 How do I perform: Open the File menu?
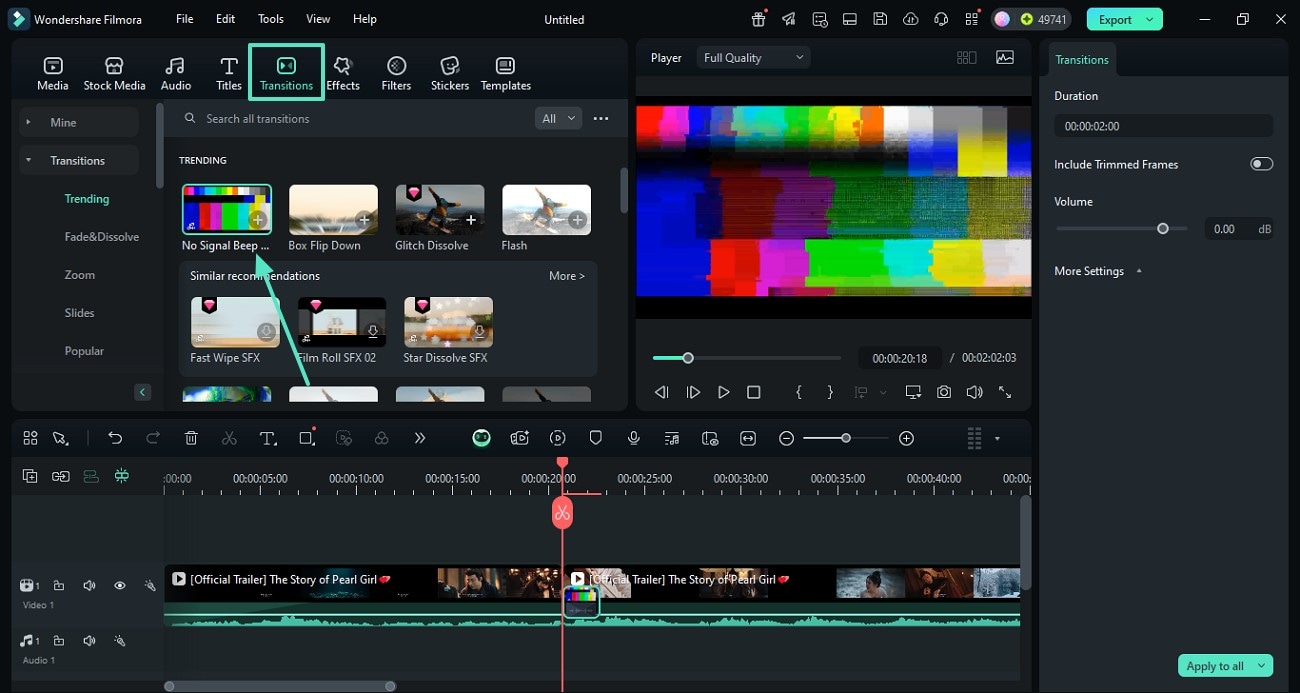coord(185,19)
